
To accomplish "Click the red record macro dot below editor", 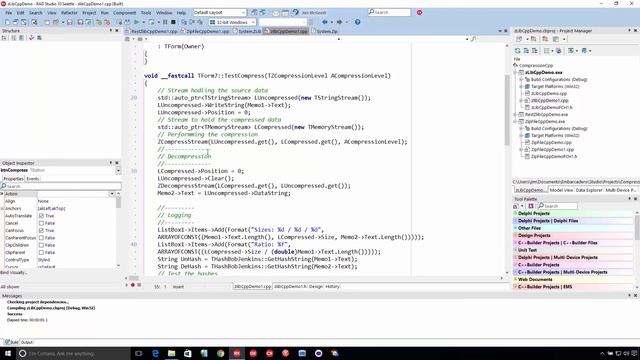I will coord(133,285).
